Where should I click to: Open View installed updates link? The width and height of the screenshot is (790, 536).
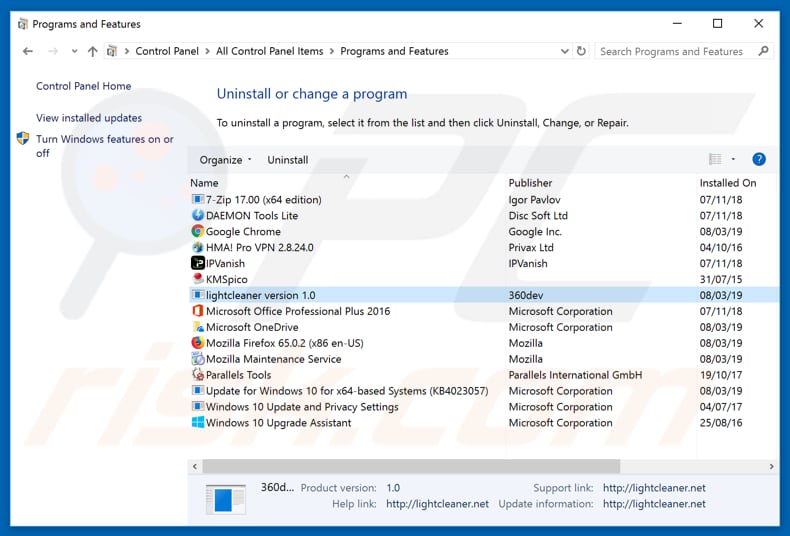click(x=89, y=118)
